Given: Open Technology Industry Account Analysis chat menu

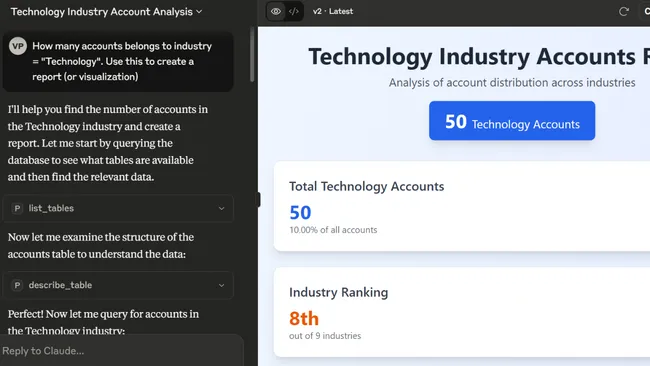Looking at the screenshot, I should pyautogui.click(x=107, y=12).
